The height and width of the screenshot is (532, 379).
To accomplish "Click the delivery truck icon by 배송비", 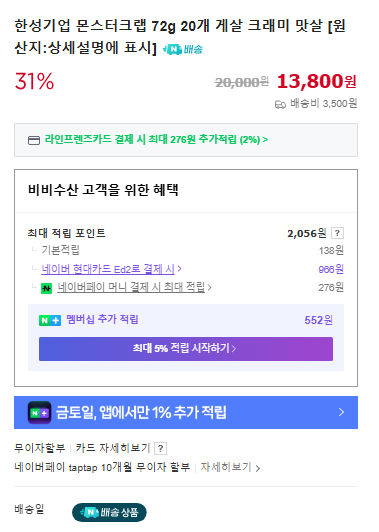I will (x=280, y=104).
